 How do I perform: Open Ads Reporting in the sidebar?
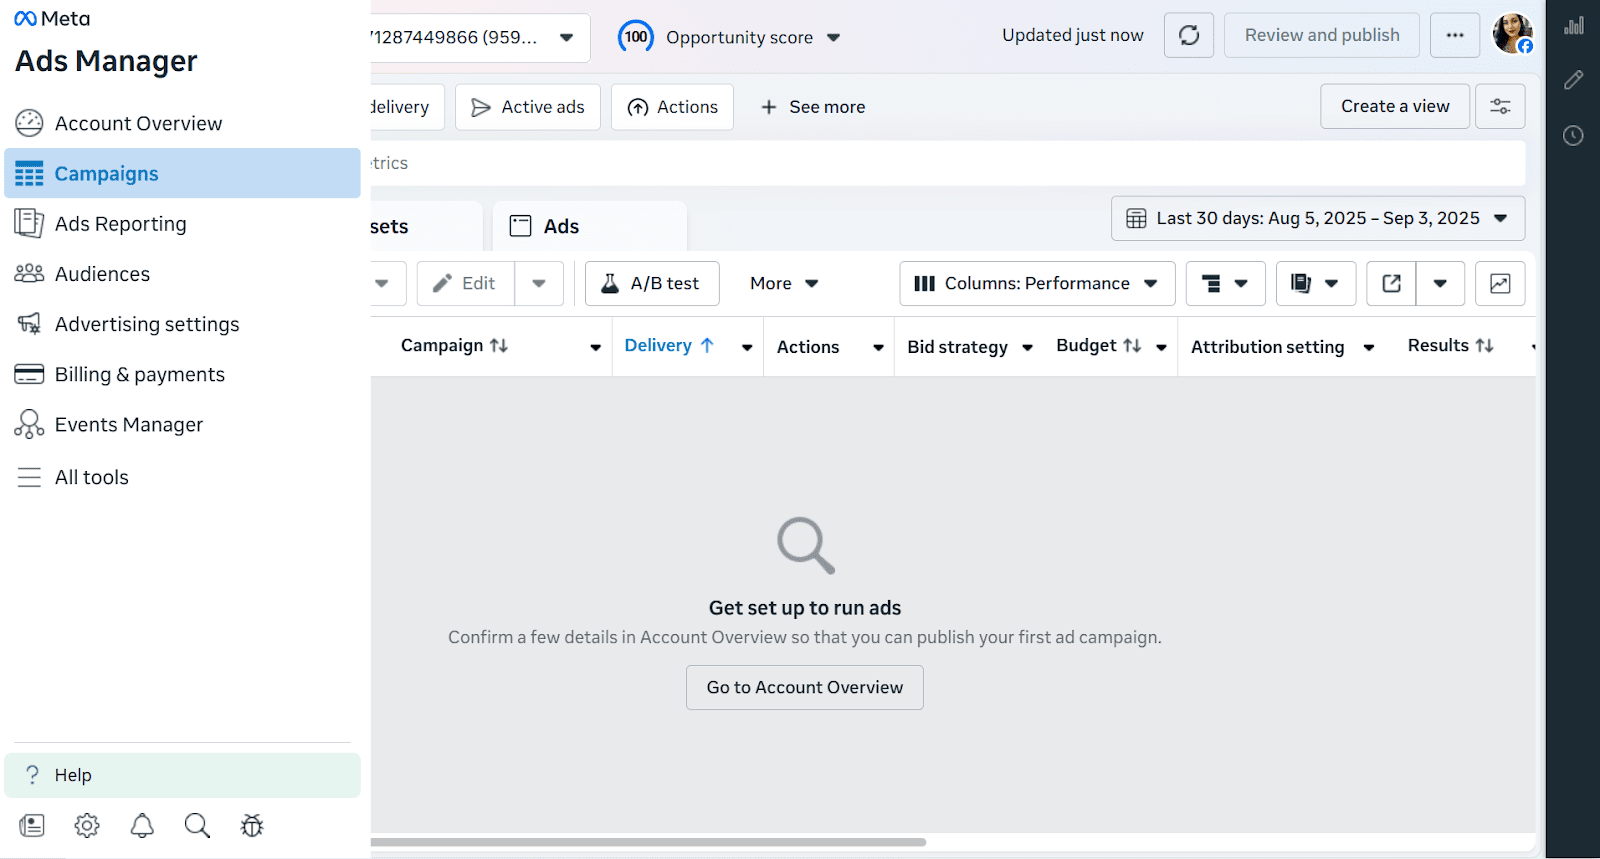point(120,224)
